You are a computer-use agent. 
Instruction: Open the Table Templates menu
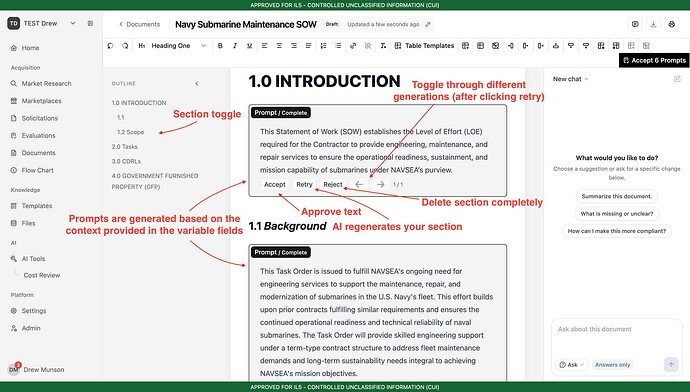pyautogui.click(x=424, y=46)
